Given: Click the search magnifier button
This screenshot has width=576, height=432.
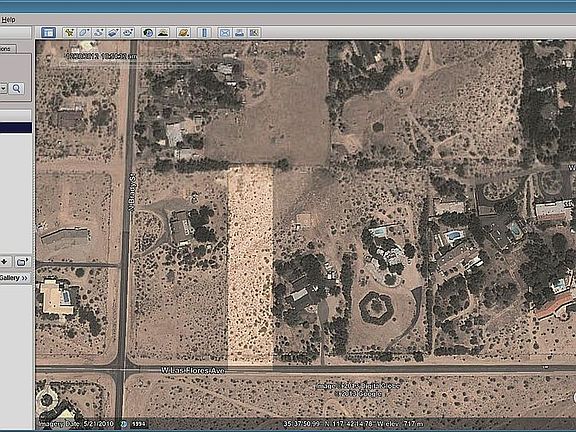Looking at the screenshot, I should coord(17,89).
